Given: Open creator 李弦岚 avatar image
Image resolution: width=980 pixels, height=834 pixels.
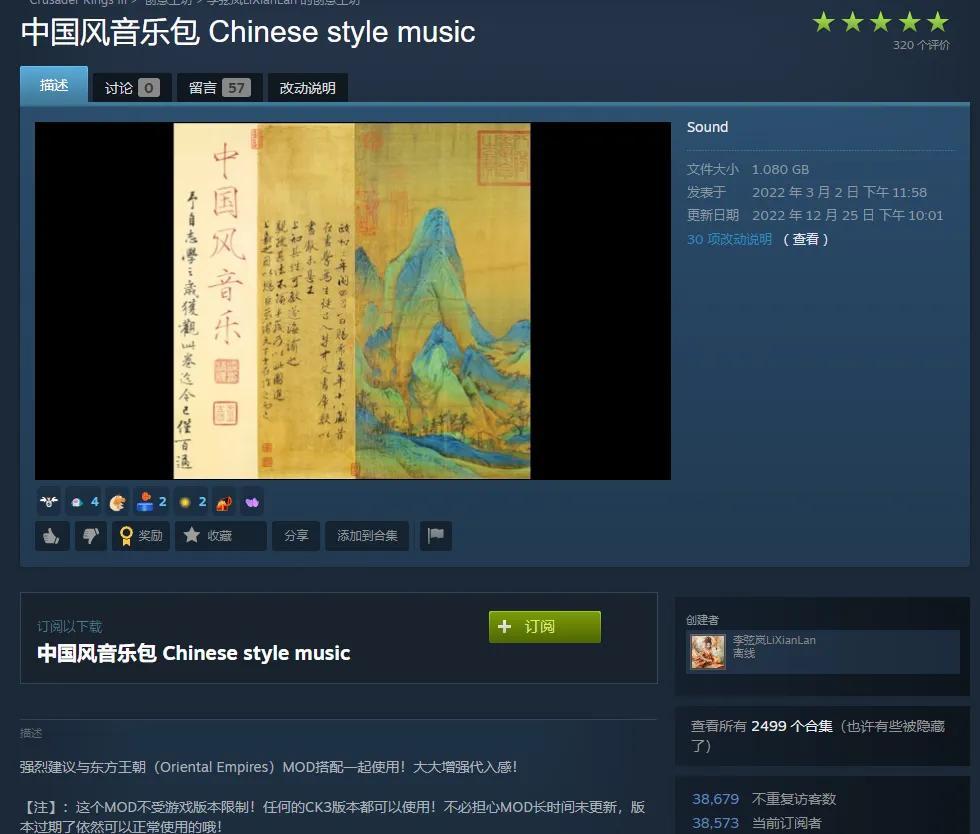Looking at the screenshot, I should [708, 651].
